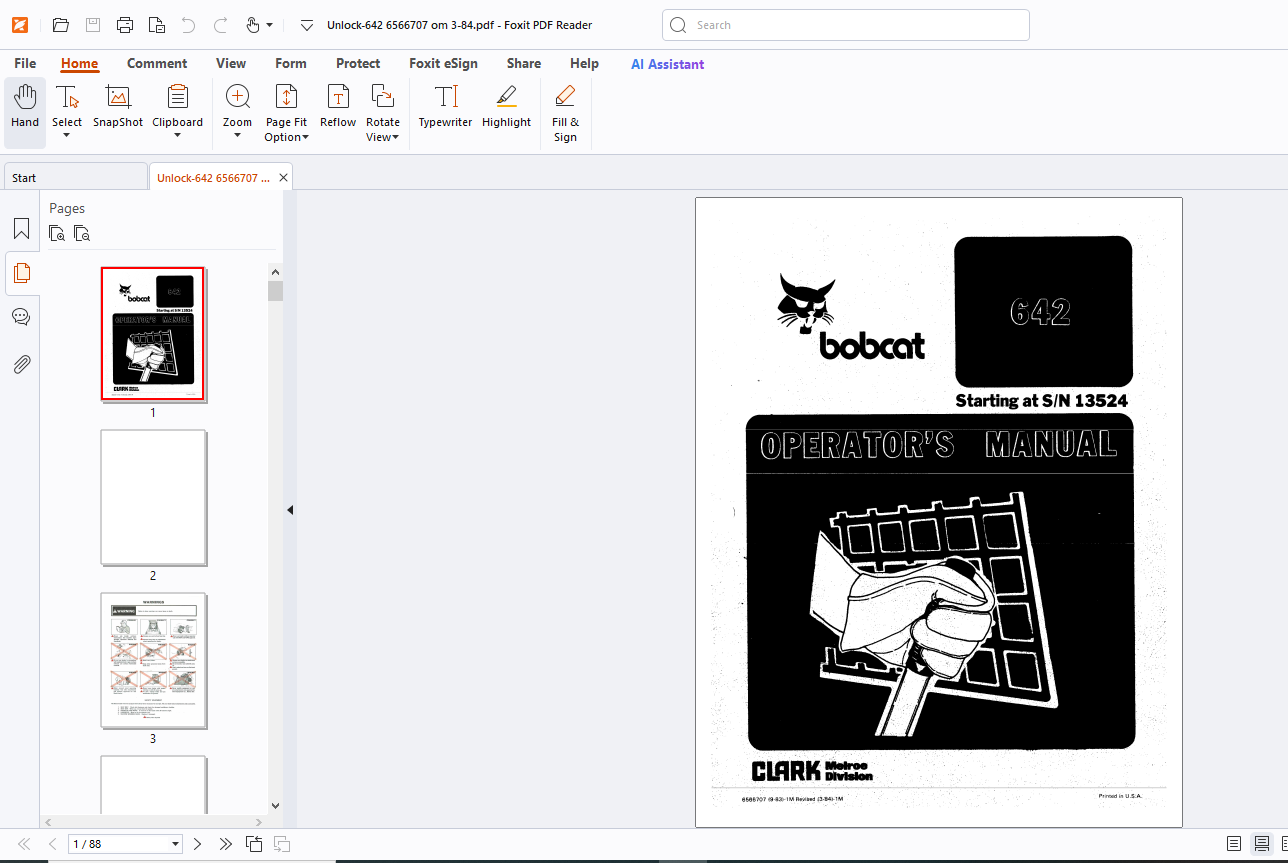Select the Highlight tool

(506, 106)
